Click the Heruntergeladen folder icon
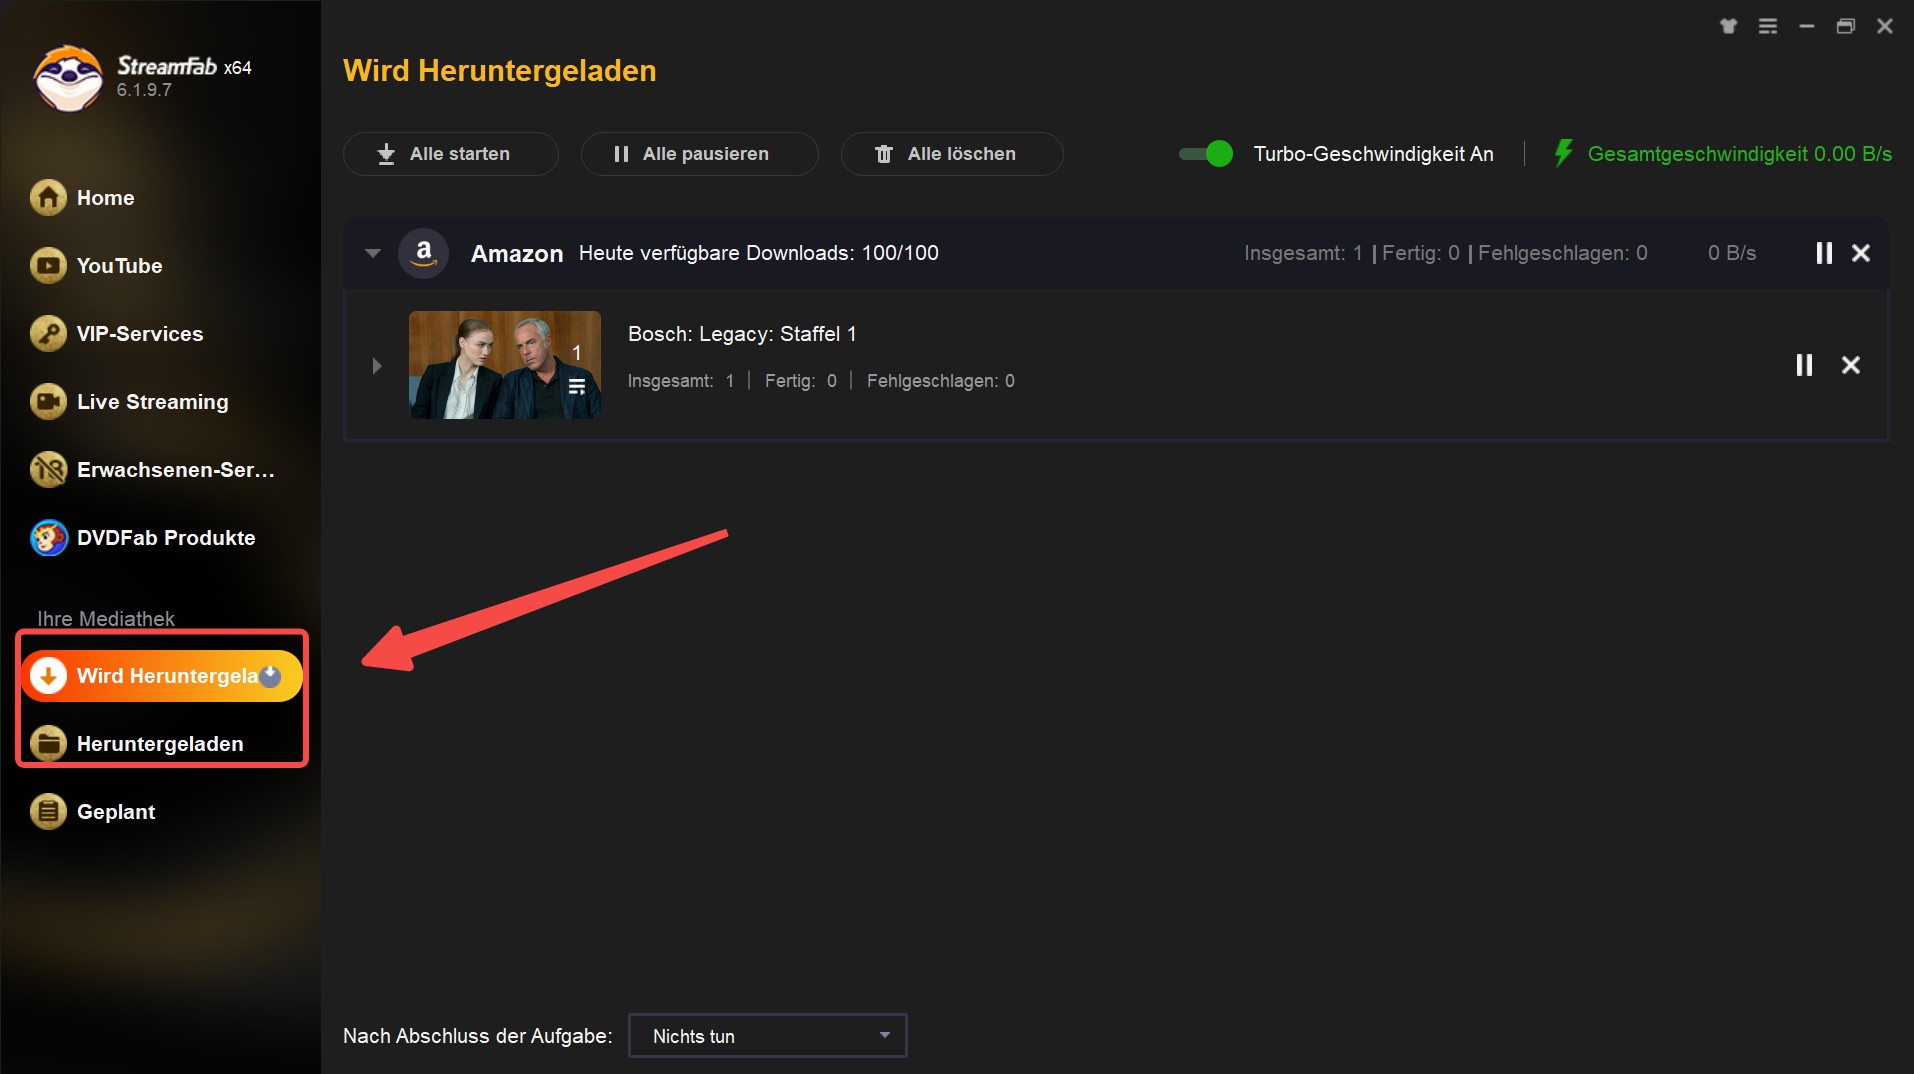The height and width of the screenshot is (1074, 1914). (48, 744)
